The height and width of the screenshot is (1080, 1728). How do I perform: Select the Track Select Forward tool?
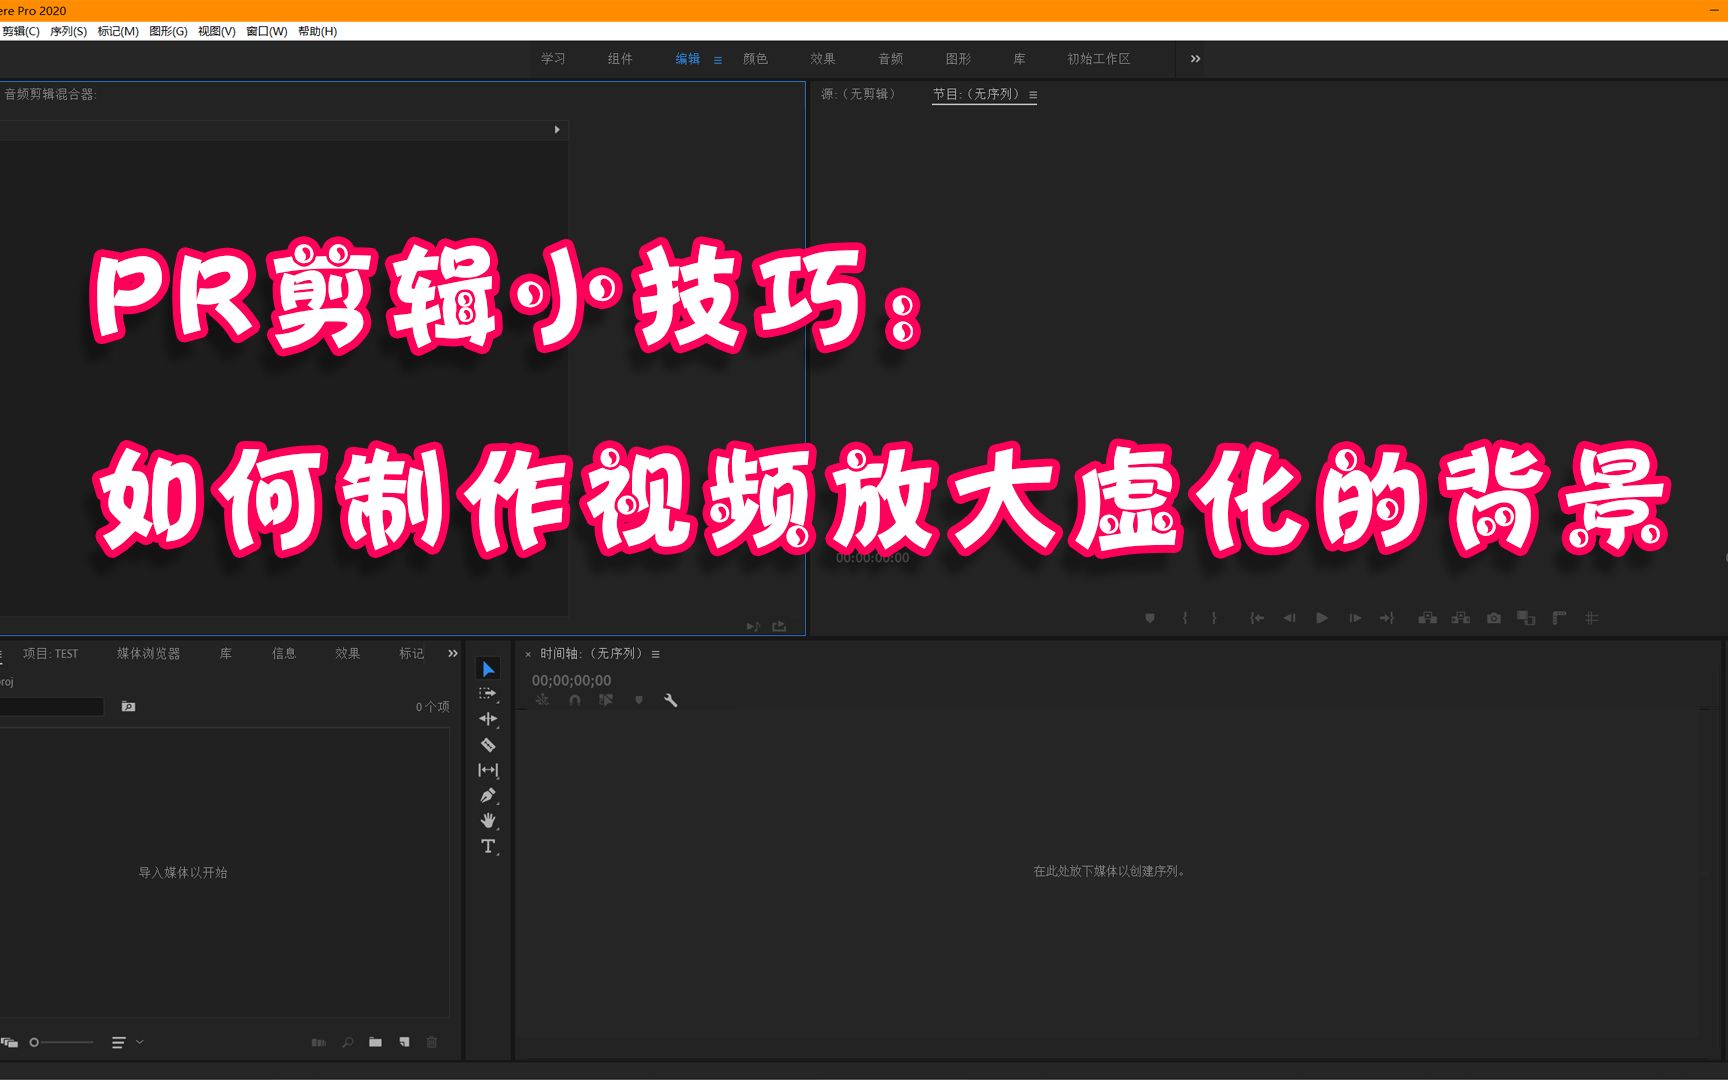488,693
